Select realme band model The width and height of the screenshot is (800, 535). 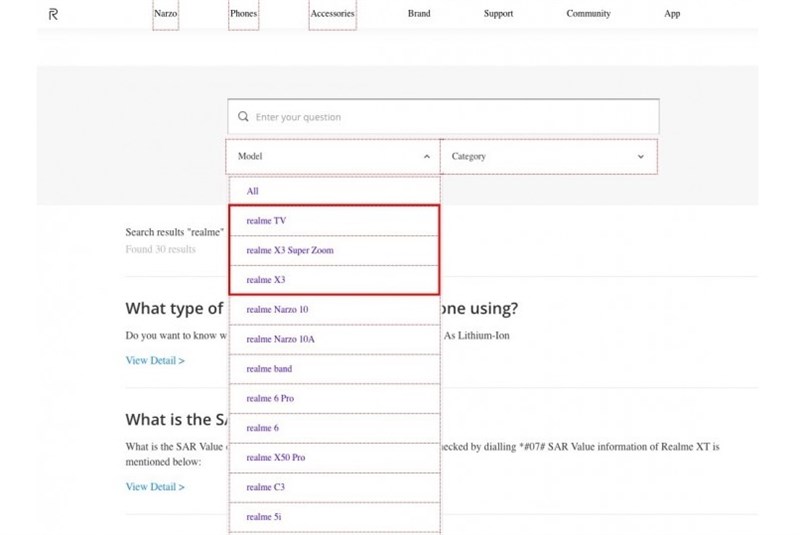click(x=269, y=369)
